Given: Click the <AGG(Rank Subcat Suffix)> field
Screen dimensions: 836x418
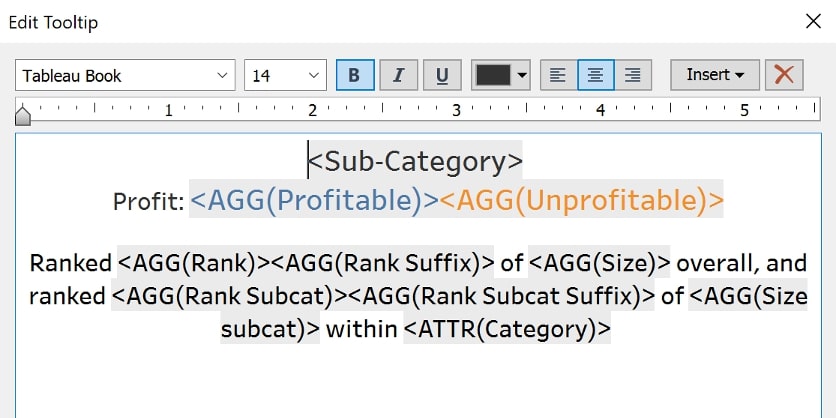Looking at the screenshot, I should [x=501, y=296].
